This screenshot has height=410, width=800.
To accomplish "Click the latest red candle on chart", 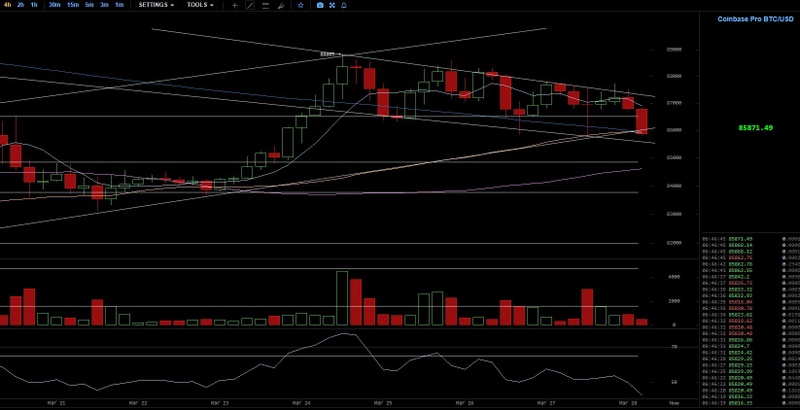I will tap(641, 121).
